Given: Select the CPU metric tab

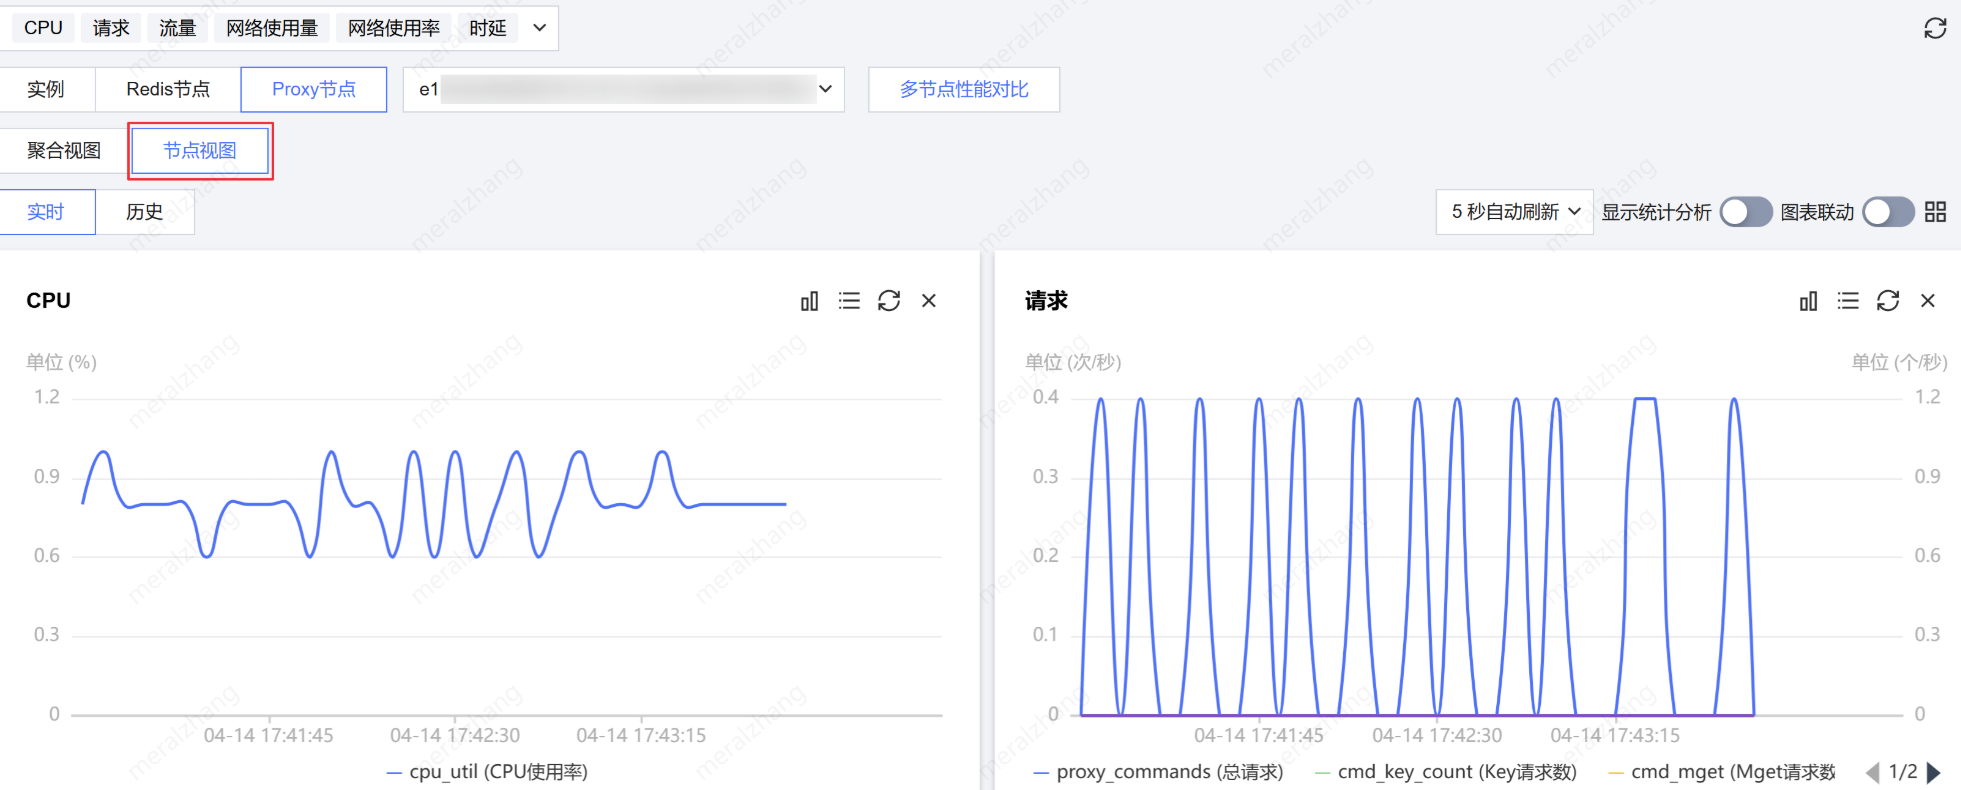Looking at the screenshot, I should click(43, 28).
